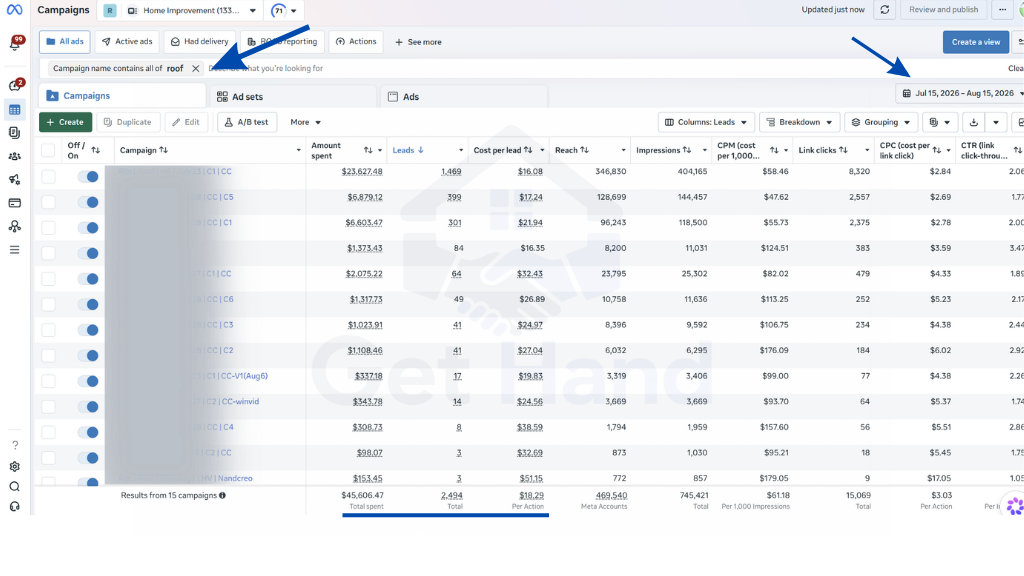The height and width of the screenshot is (576, 1024).
Task: Expand the More actions dropdown
Action: click(x=305, y=122)
